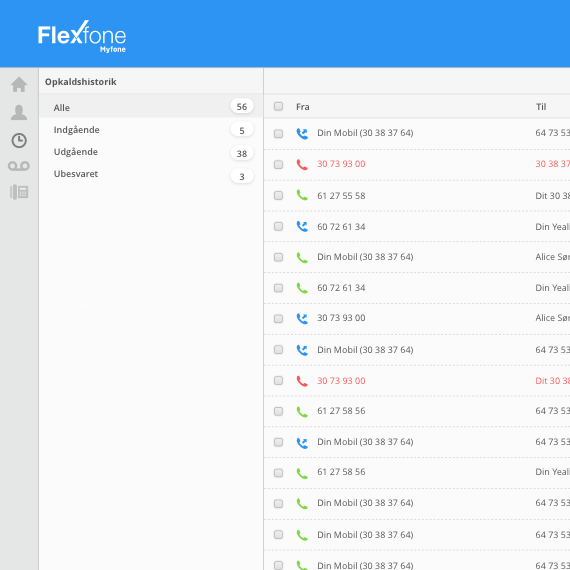Viewport: 570px width, 570px height.
Task: Check the 61 27 58 56 to 64 73 53 row
Action: point(278,411)
